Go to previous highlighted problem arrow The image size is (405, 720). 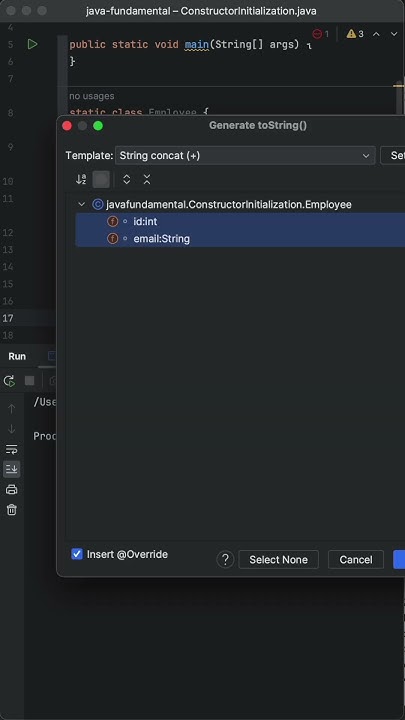376,34
